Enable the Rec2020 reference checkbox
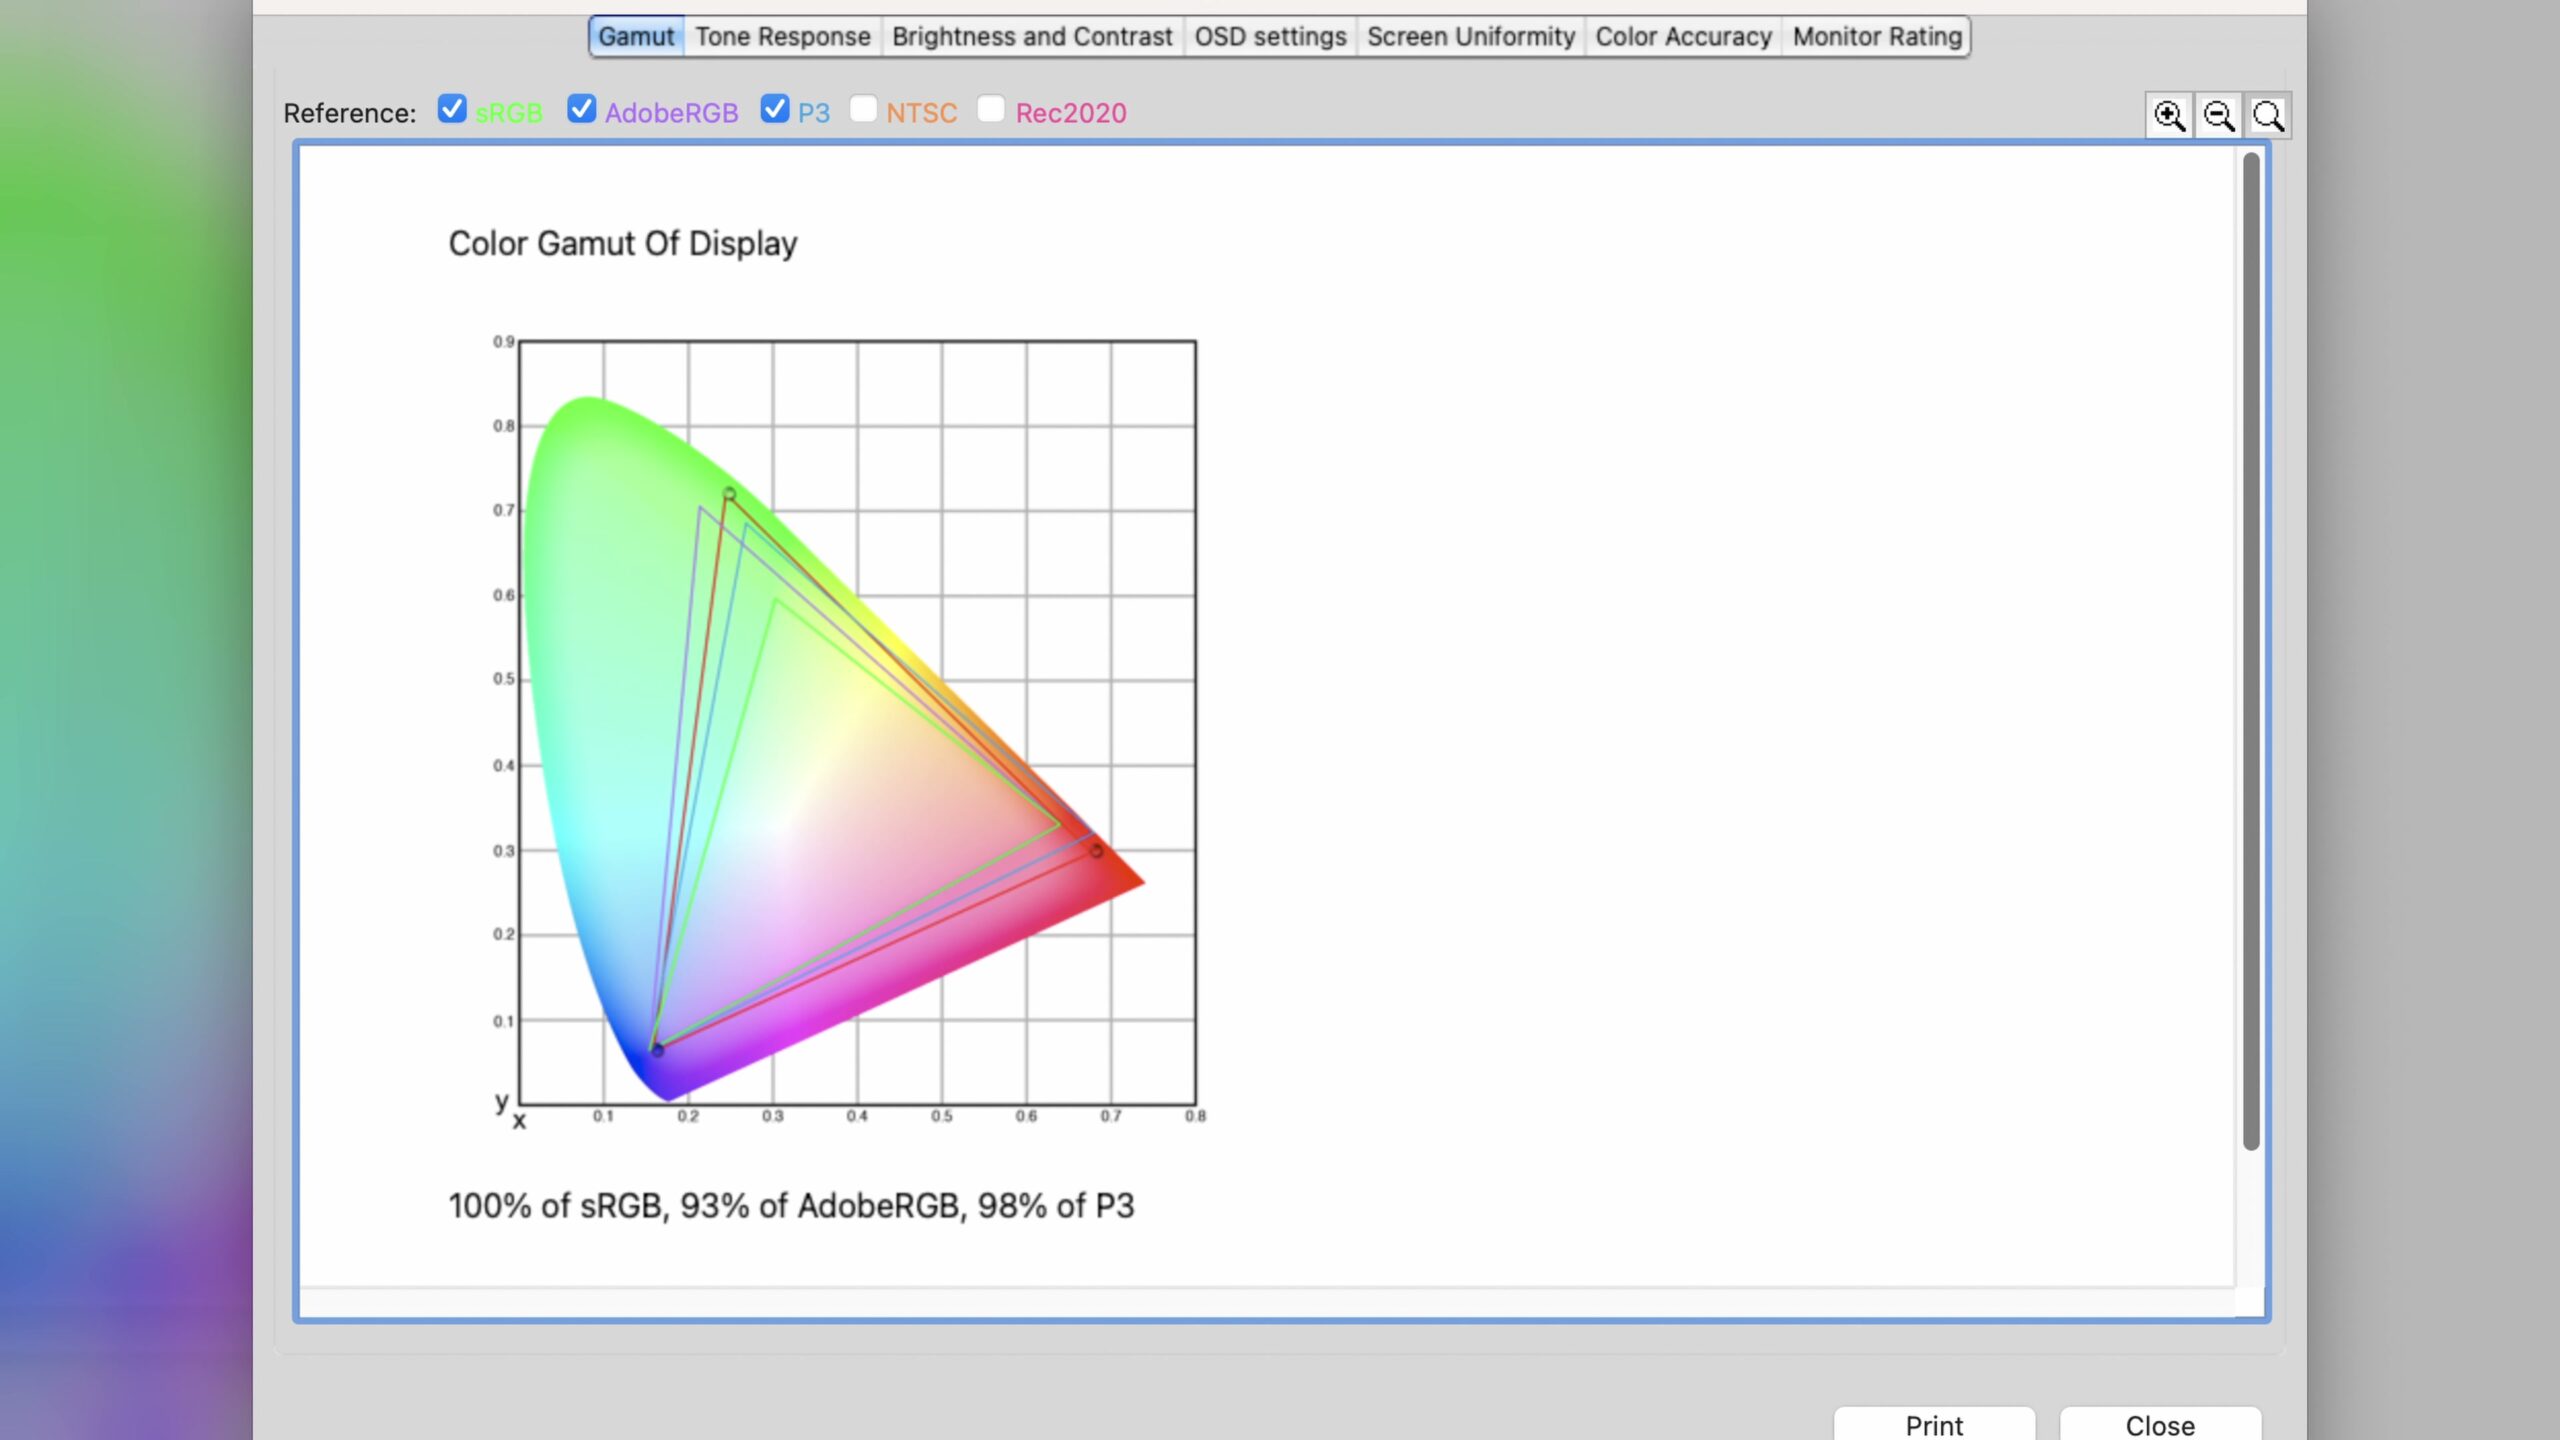Image resolution: width=2560 pixels, height=1440 pixels. coord(991,109)
